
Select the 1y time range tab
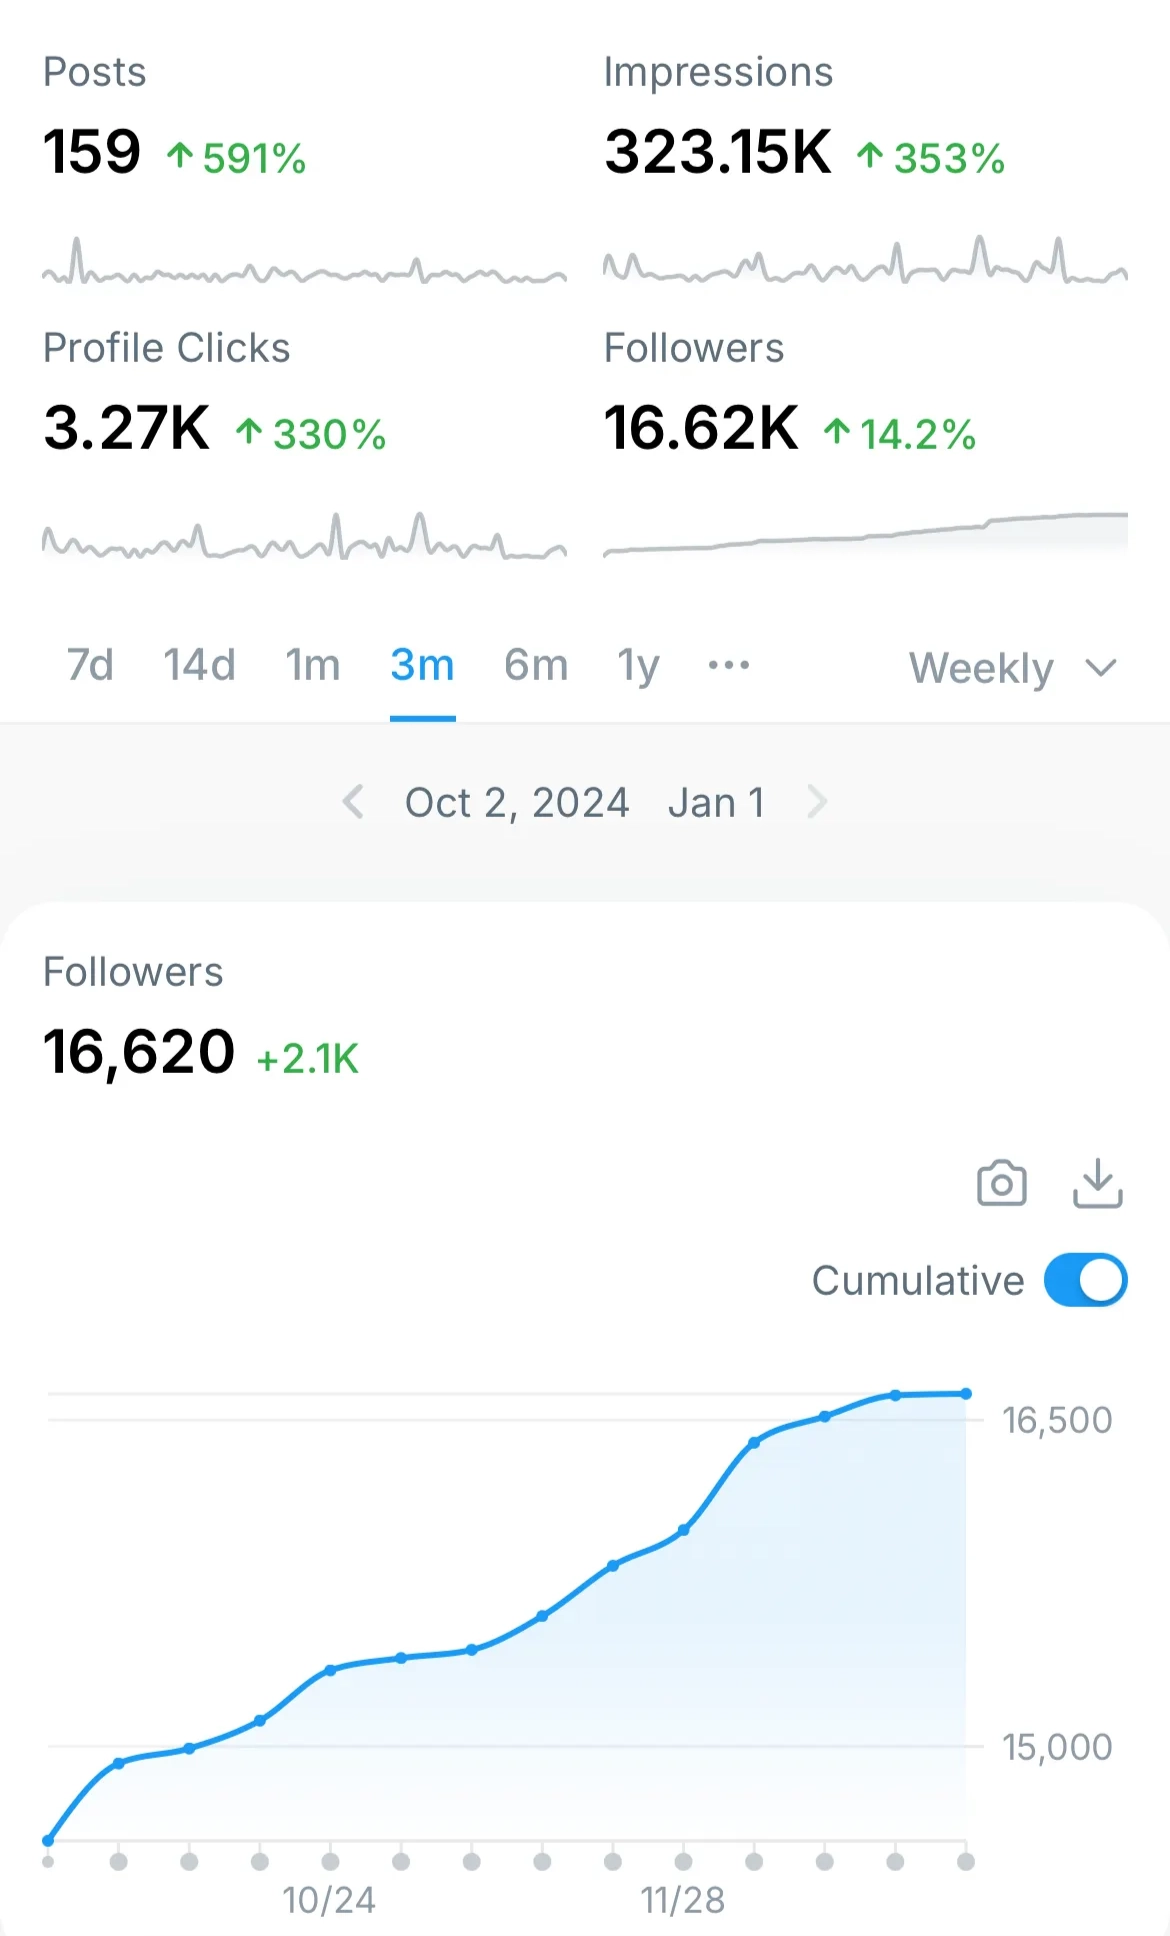637,664
